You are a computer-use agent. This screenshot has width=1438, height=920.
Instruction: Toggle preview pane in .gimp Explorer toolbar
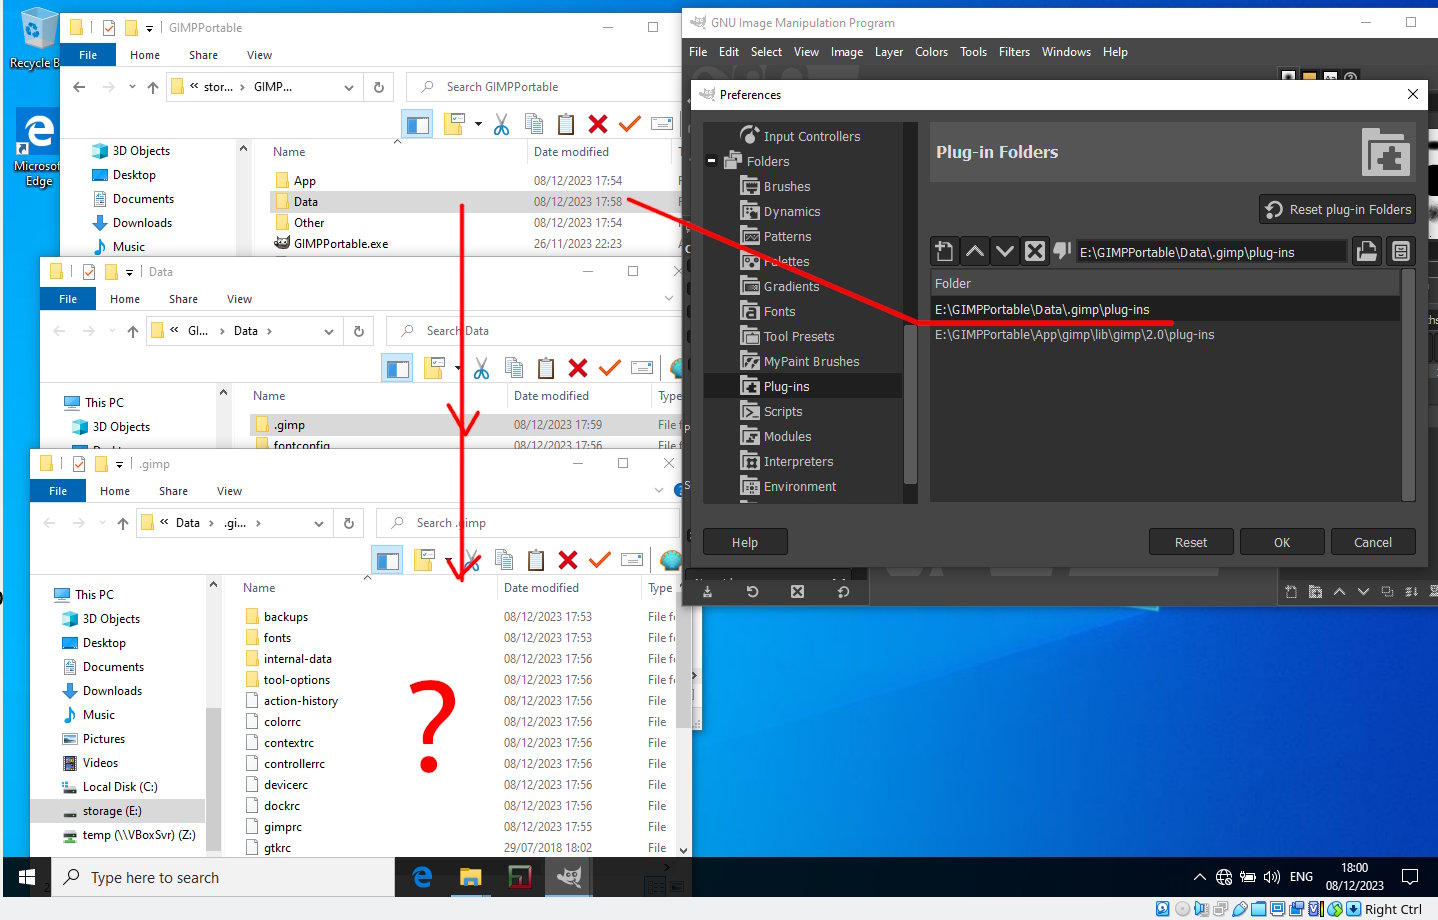click(388, 560)
